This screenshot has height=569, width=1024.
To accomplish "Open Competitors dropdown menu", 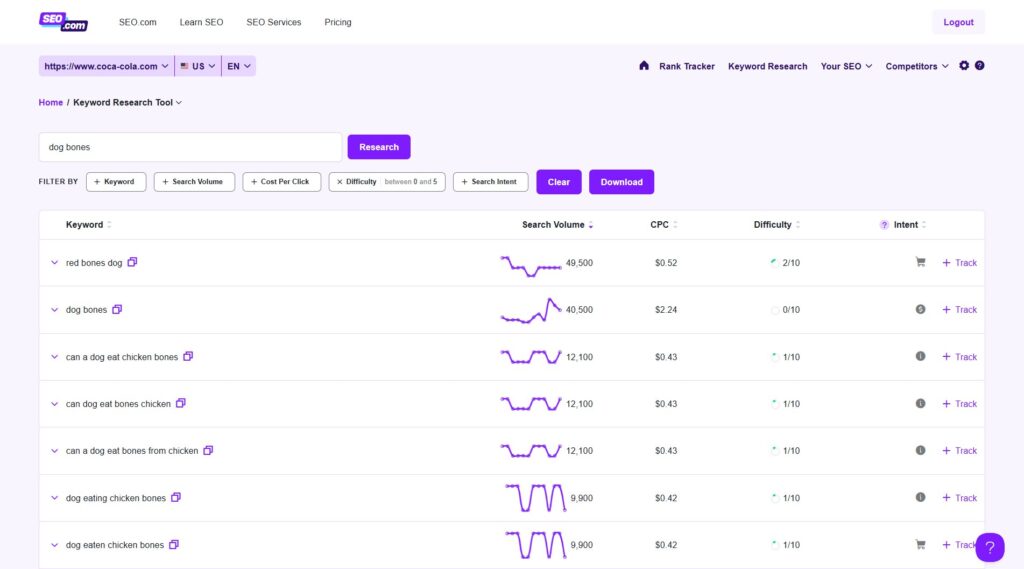I will click(x=917, y=66).
